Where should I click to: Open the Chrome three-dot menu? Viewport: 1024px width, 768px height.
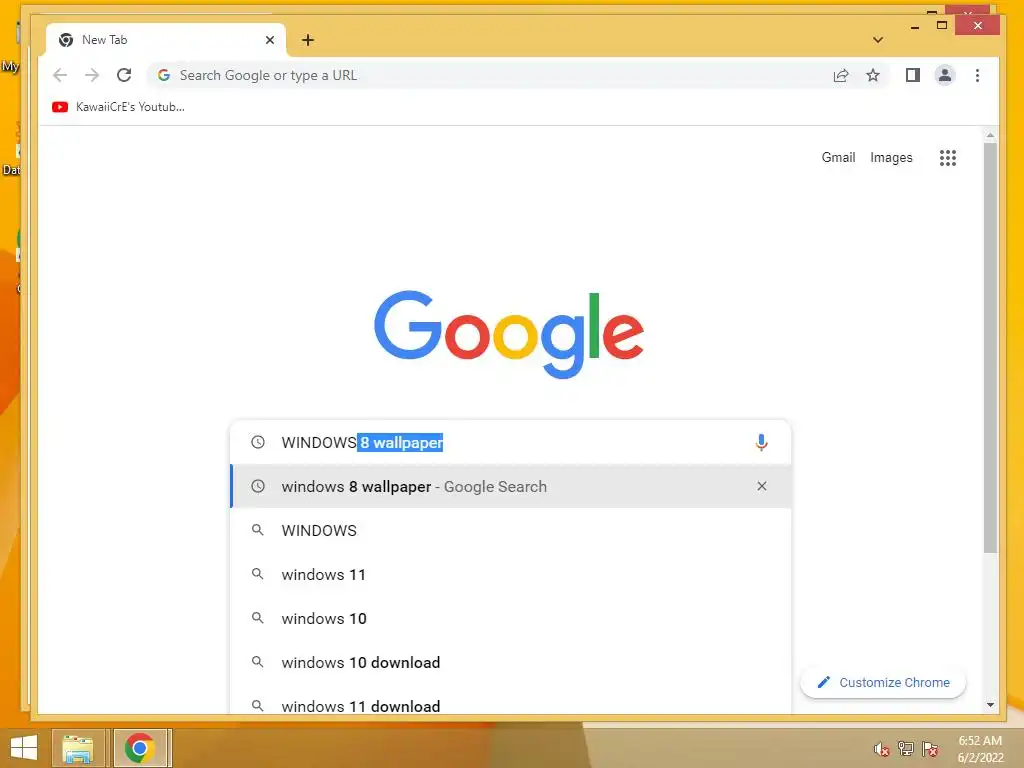point(978,75)
